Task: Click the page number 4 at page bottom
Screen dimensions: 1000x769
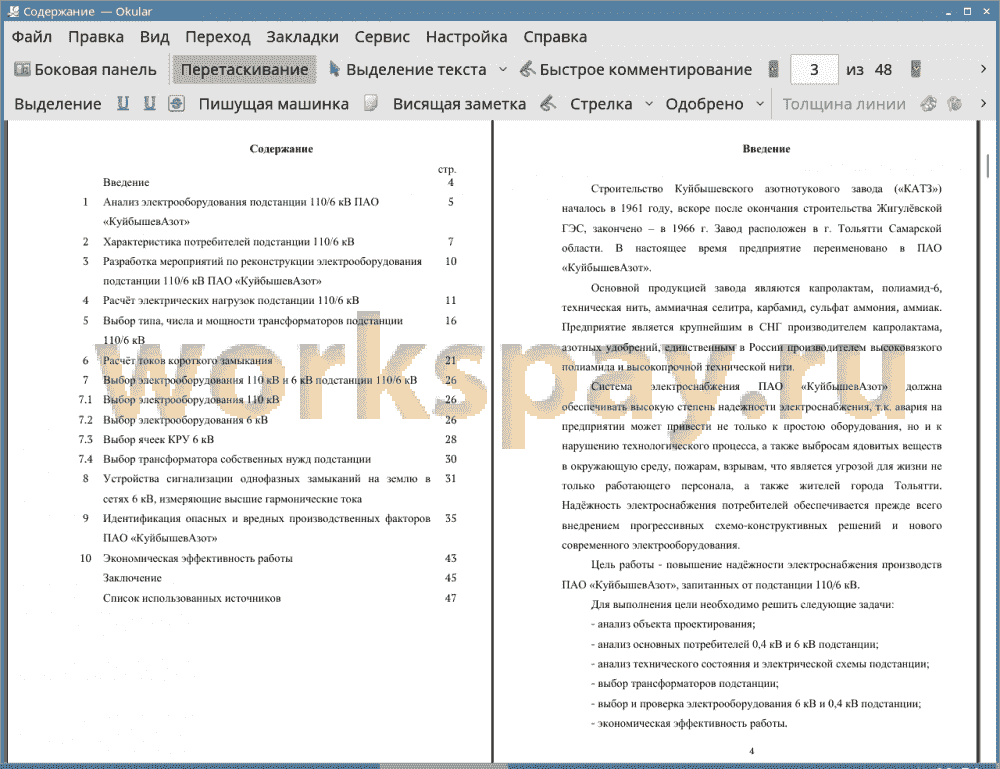Action: pyautogui.click(x=751, y=751)
